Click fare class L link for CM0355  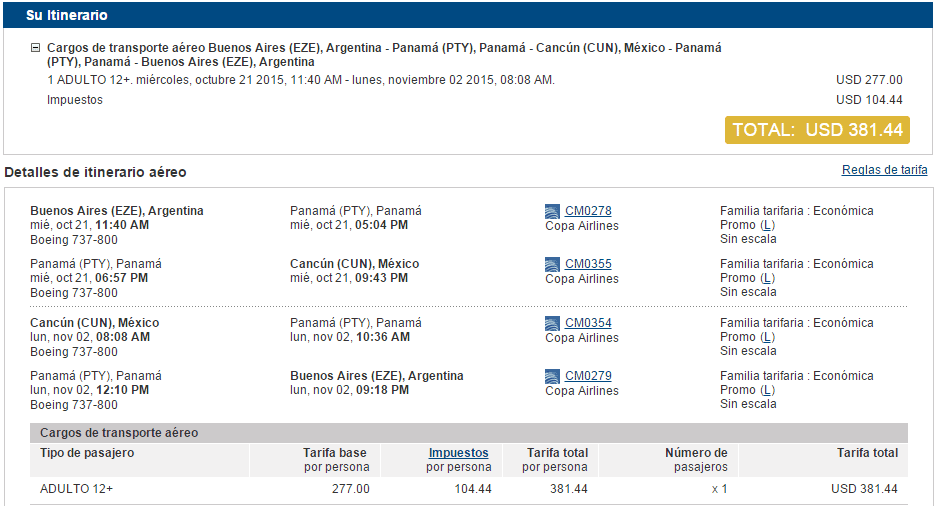tap(767, 279)
